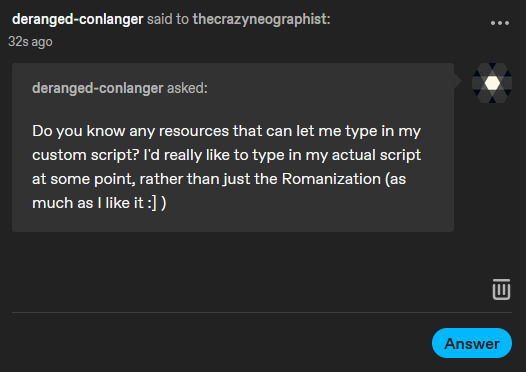The width and height of the screenshot is (526, 372).
Task: Click the hexagon avatar of deranged-conlanger
Action: [x=492, y=83]
